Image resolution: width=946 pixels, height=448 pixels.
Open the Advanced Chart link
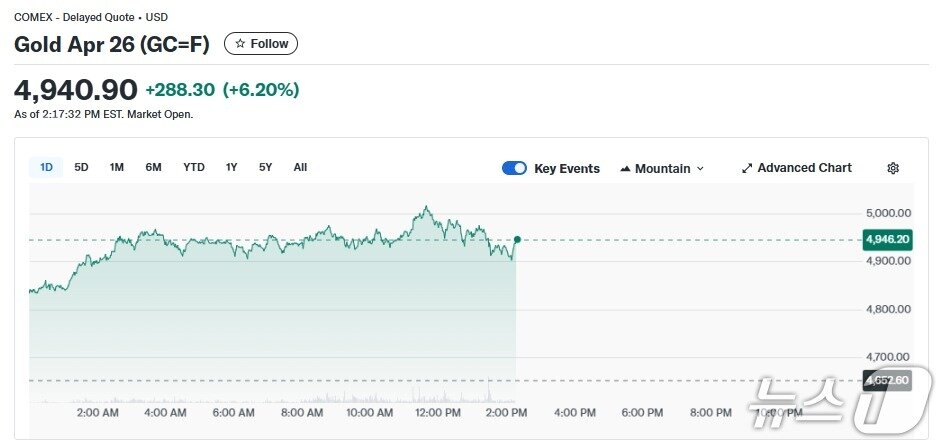tap(804, 168)
